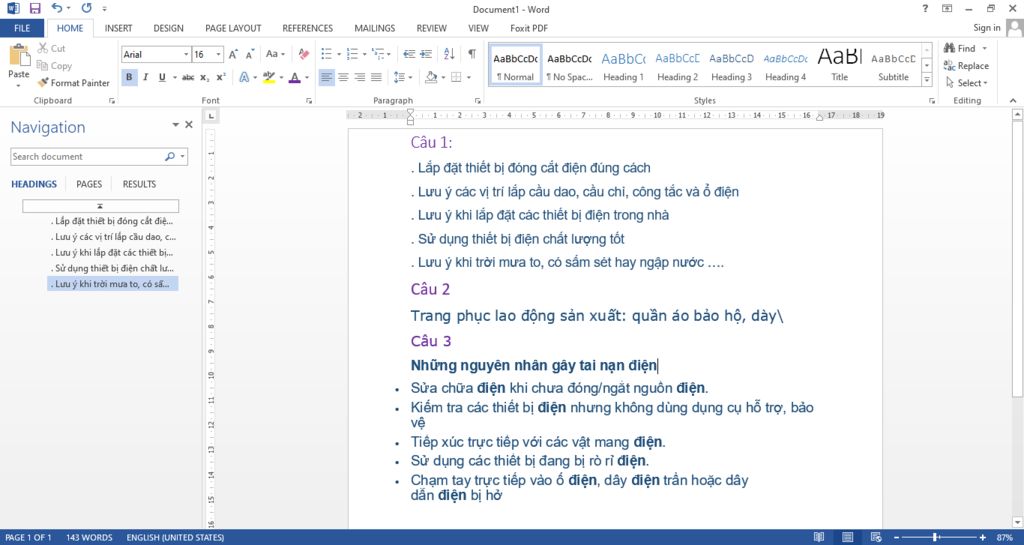Center align the paragraph

343,77
